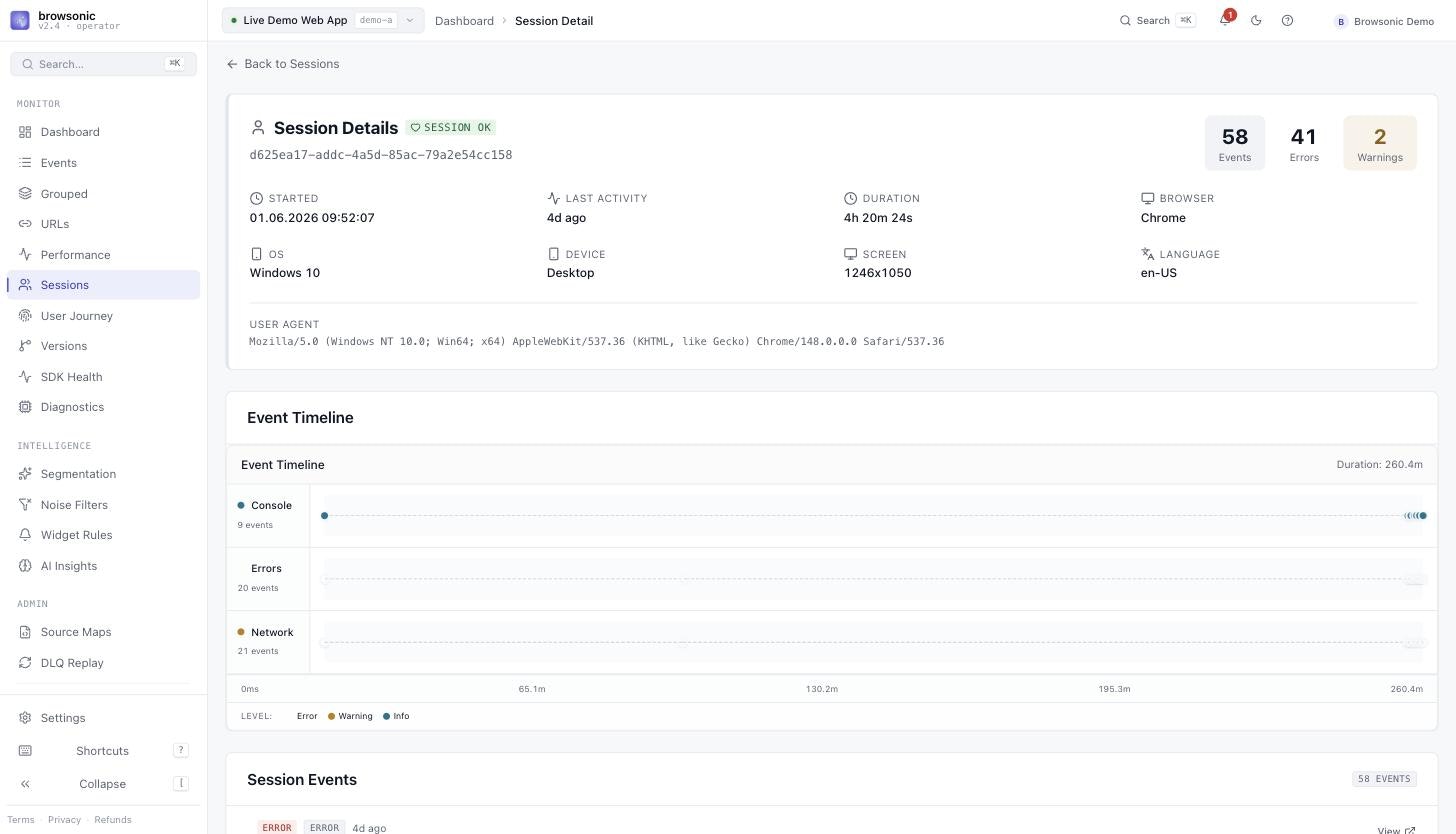Click the 41 Errors stat card

coord(1304,143)
